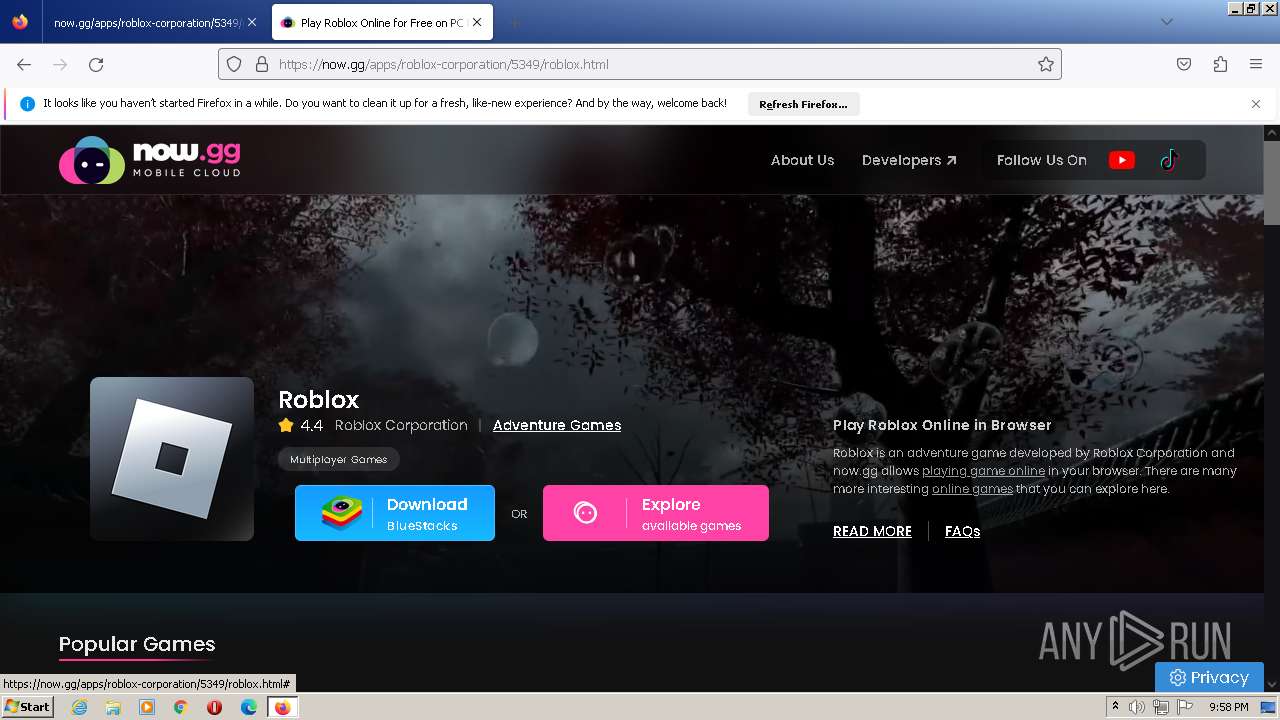1280x720 pixels.
Task: Close the first now.gg tab
Action: pyautogui.click(x=251, y=22)
